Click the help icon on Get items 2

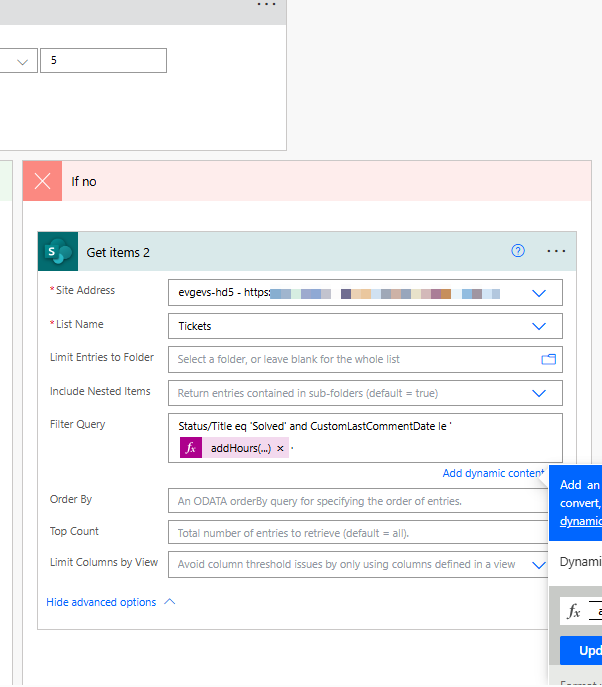(518, 251)
